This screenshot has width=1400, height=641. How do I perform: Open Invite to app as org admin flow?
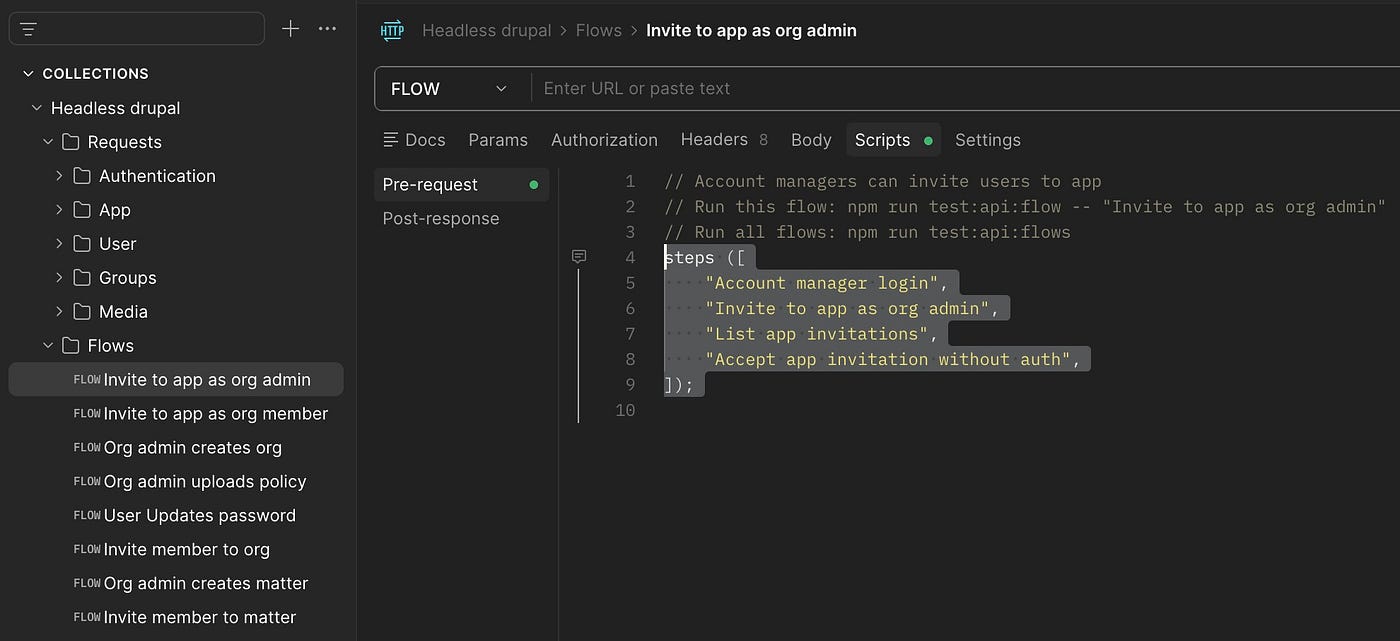tap(176, 380)
